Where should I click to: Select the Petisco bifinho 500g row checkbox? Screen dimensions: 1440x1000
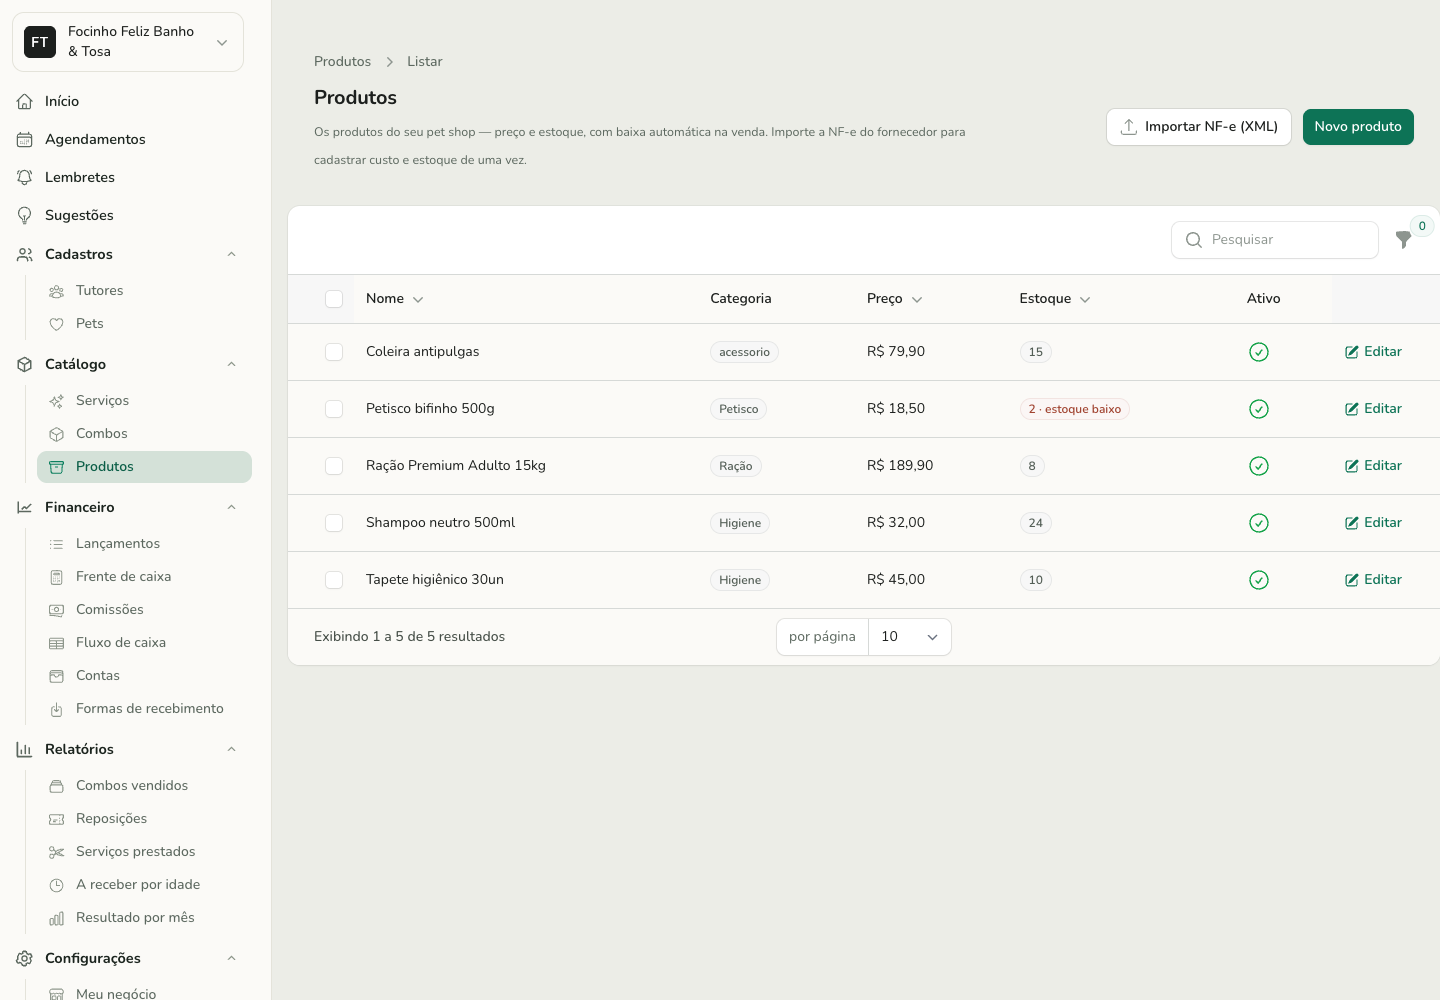pyautogui.click(x=334, y=409)
